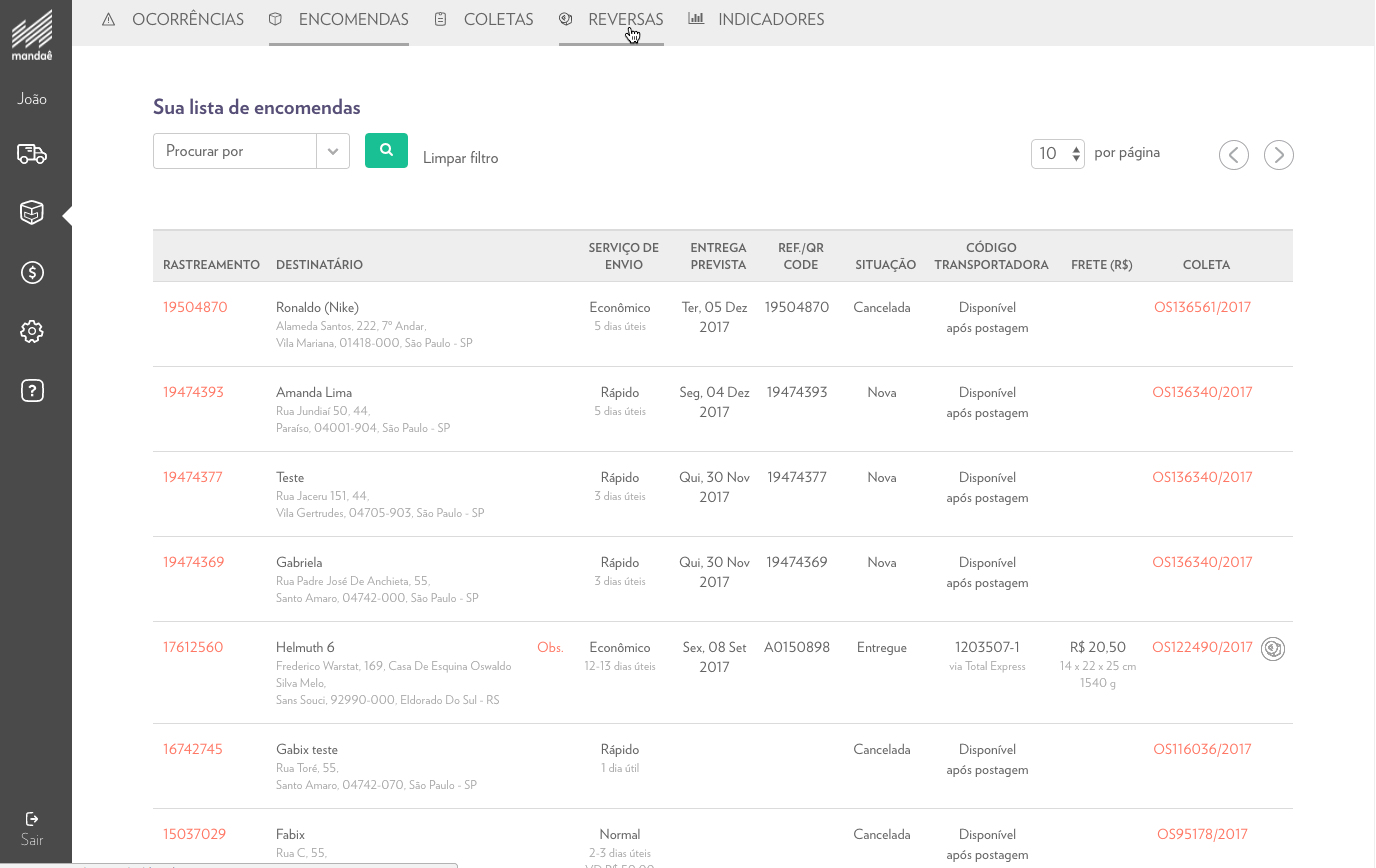
Task: Open pickup order OS136561/2017
Action: (x=1202, y=307)
